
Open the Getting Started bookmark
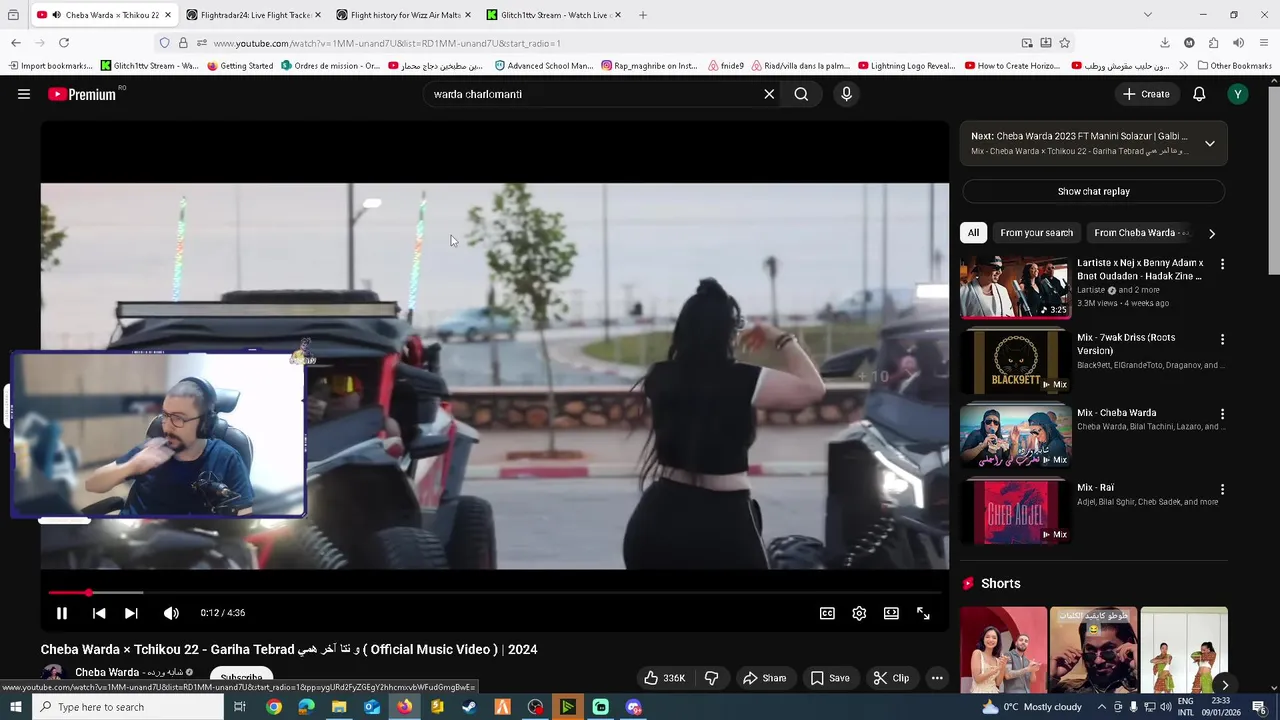pyautogui.click(x=240, y=66)
